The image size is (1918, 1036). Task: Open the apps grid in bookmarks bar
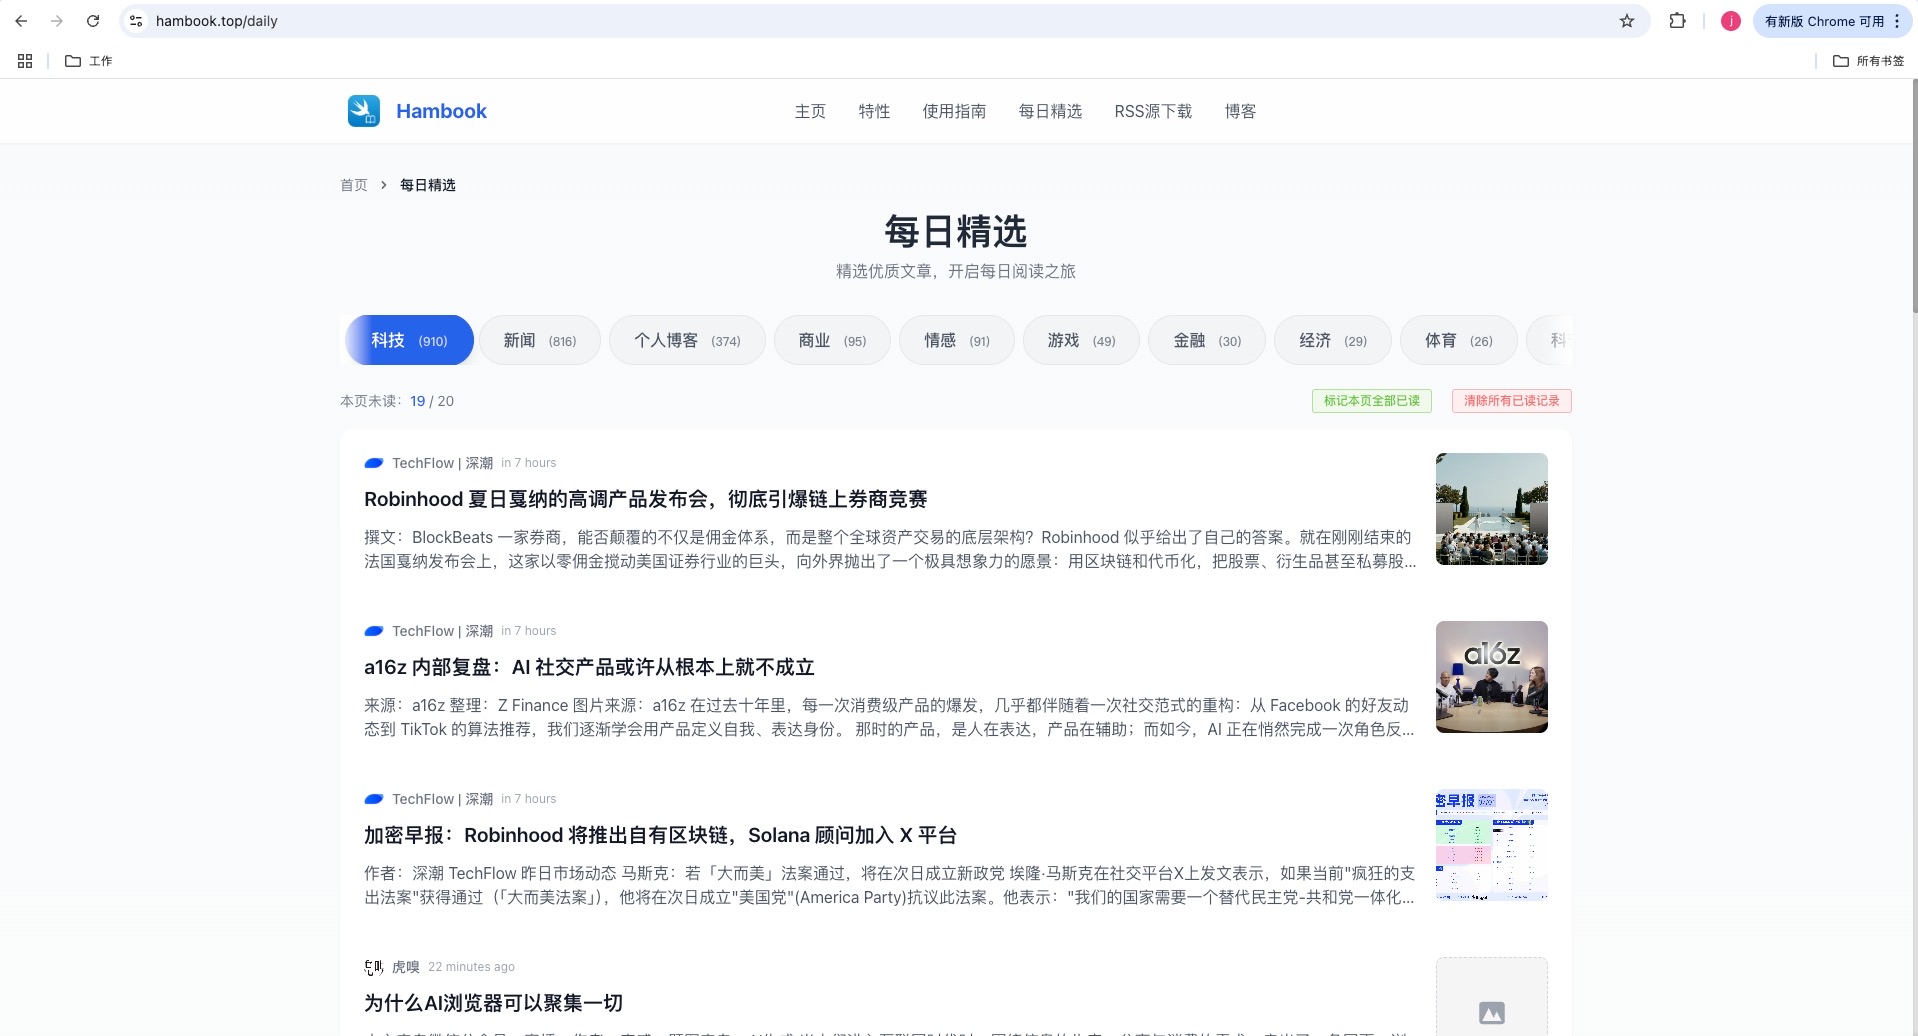pyautogui.click(x=25, y=61)
